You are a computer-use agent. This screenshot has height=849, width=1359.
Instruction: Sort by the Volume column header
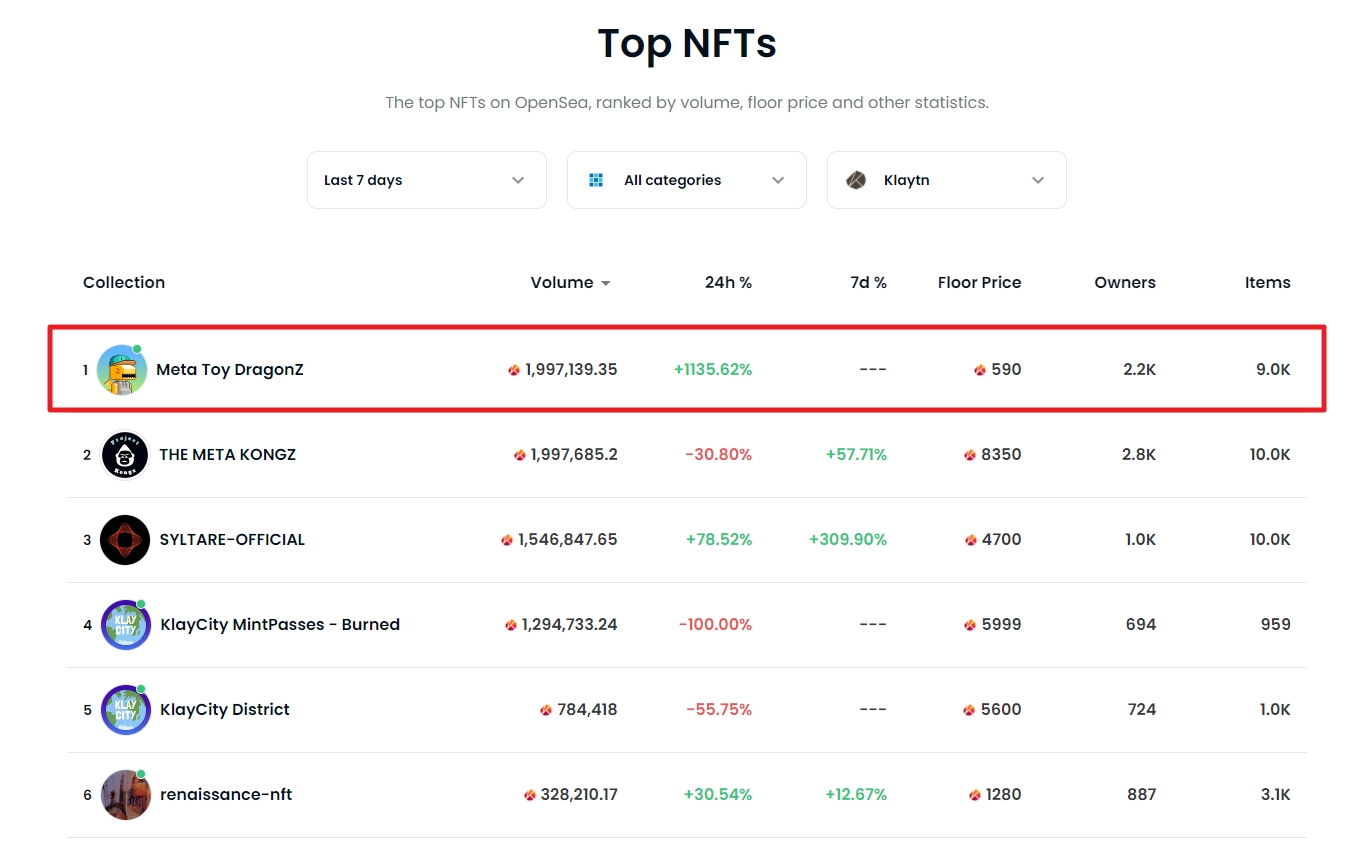pyautogui.click(x=561, y=282)
